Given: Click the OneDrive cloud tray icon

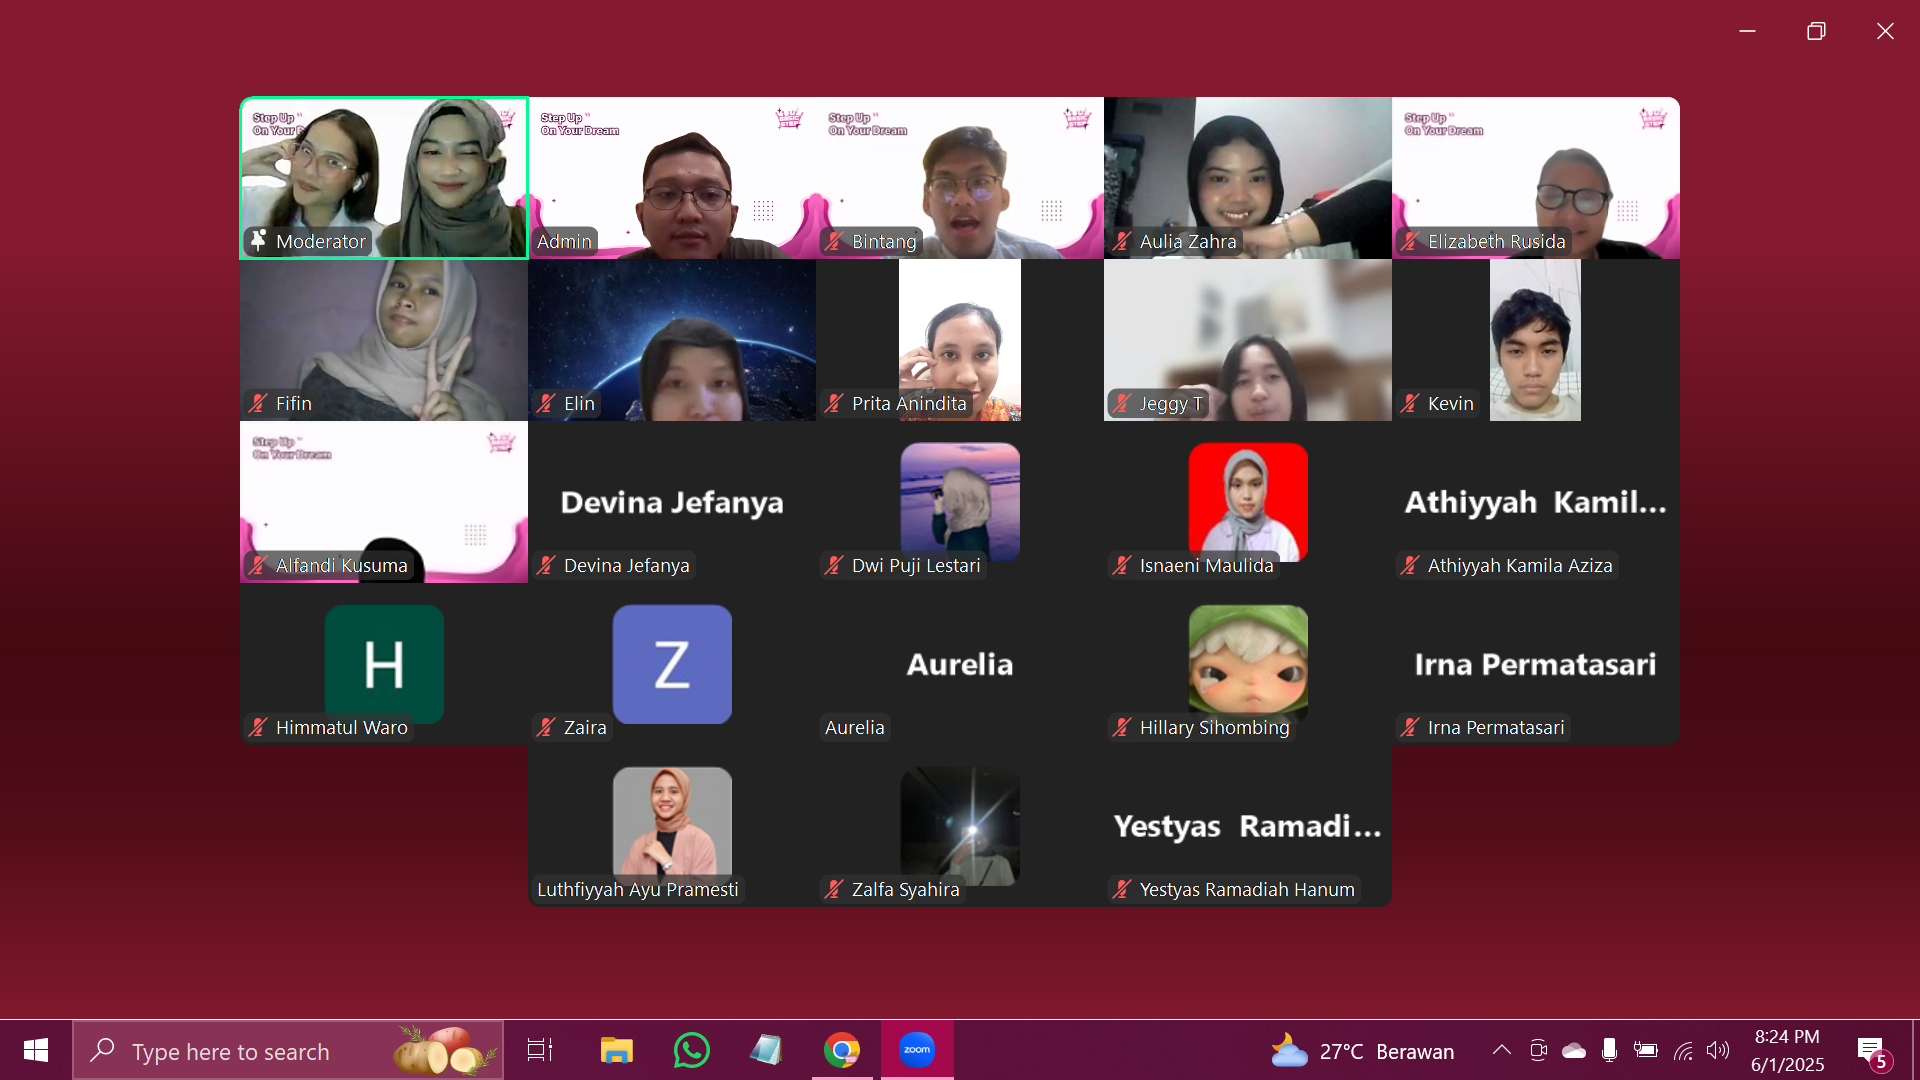Looking at the screenshot, I should [1574, 1050].
